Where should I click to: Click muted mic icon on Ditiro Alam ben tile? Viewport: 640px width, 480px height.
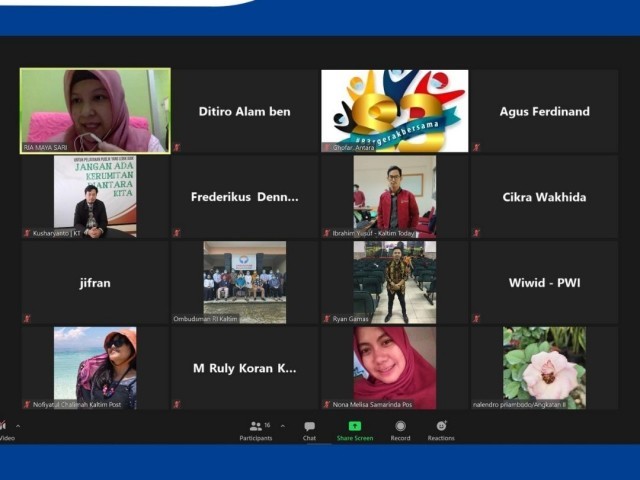tap(177, 147)
